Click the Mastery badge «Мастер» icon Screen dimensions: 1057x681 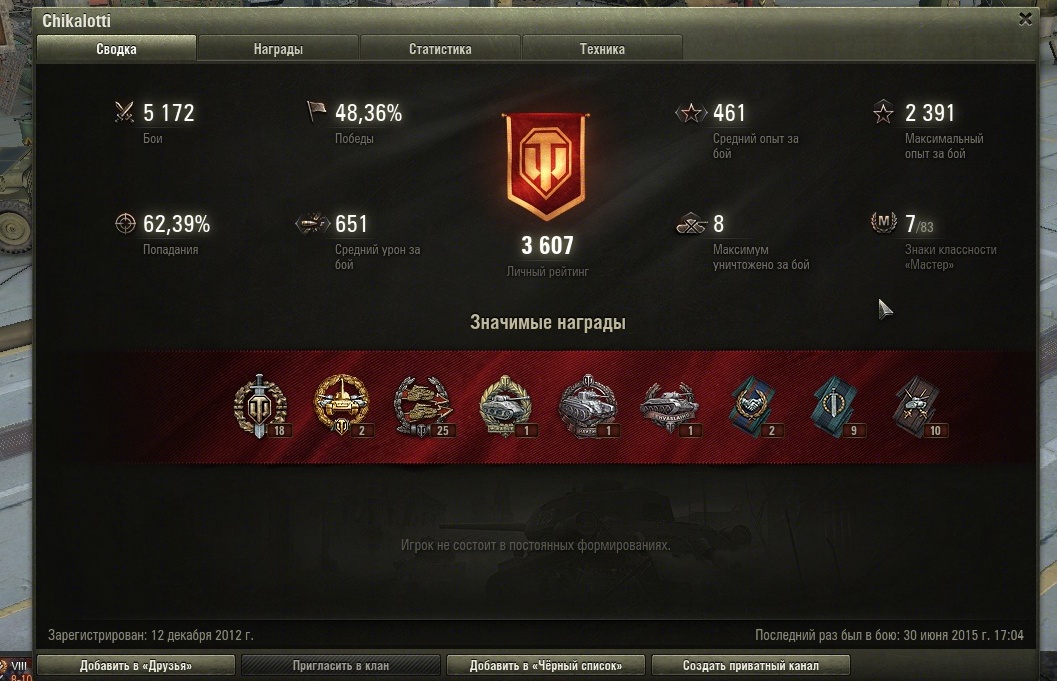click(x=883, y=222)
